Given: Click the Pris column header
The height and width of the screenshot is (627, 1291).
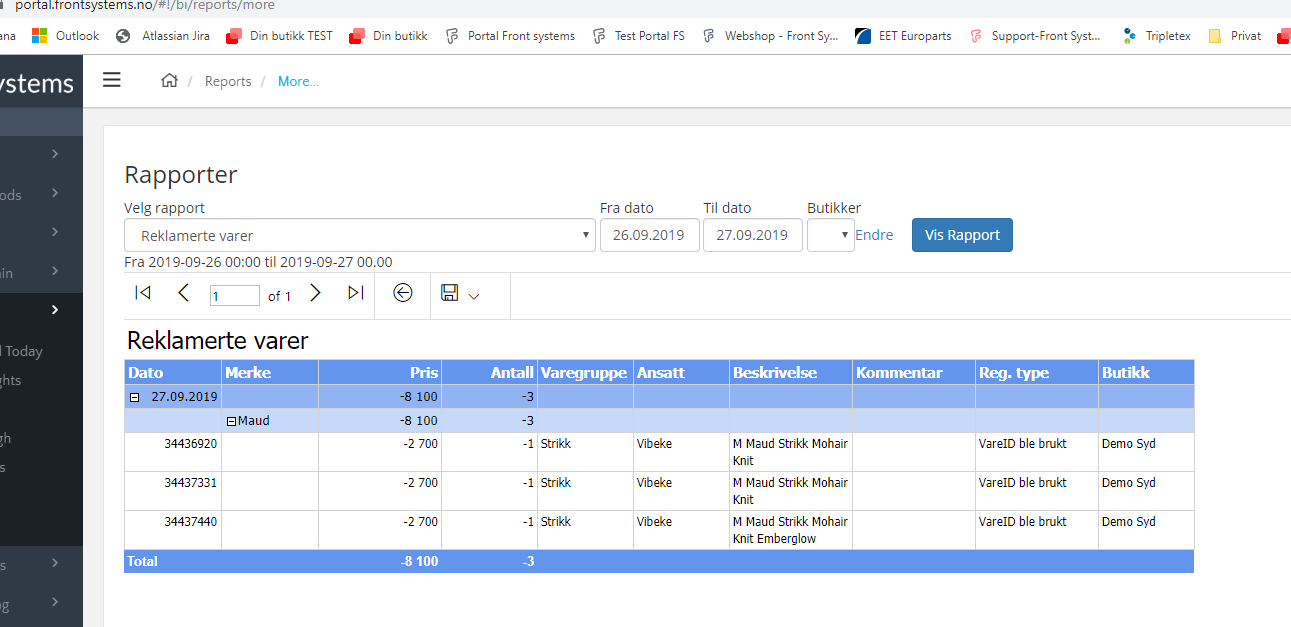Looking at the screenshot, I should coord(380,372).
